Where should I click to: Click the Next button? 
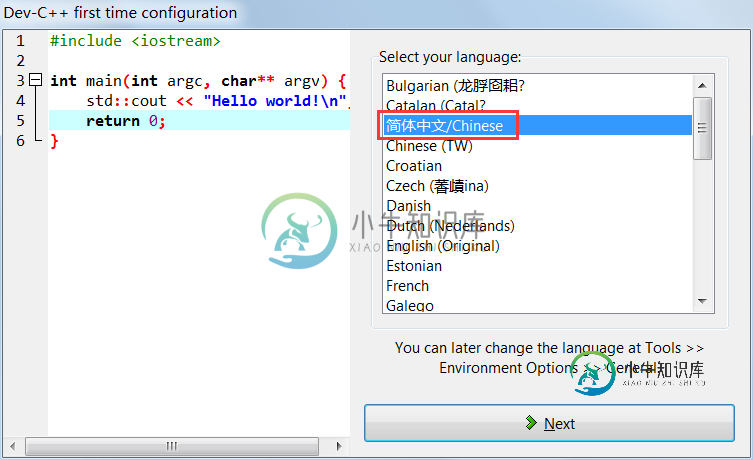click(549, 423)
